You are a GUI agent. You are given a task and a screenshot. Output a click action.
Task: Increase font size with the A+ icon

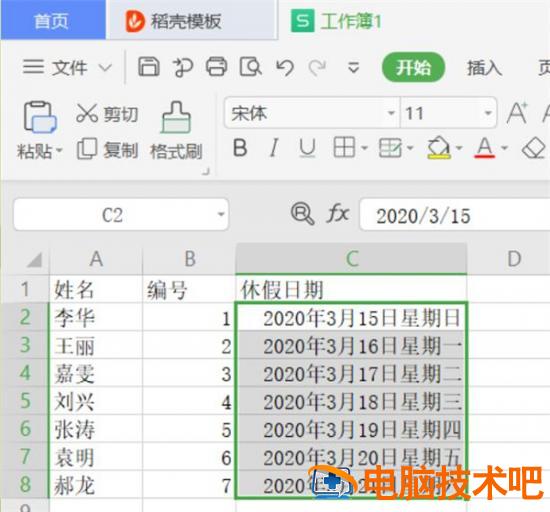pyautogui.click(x=517, y=113)
